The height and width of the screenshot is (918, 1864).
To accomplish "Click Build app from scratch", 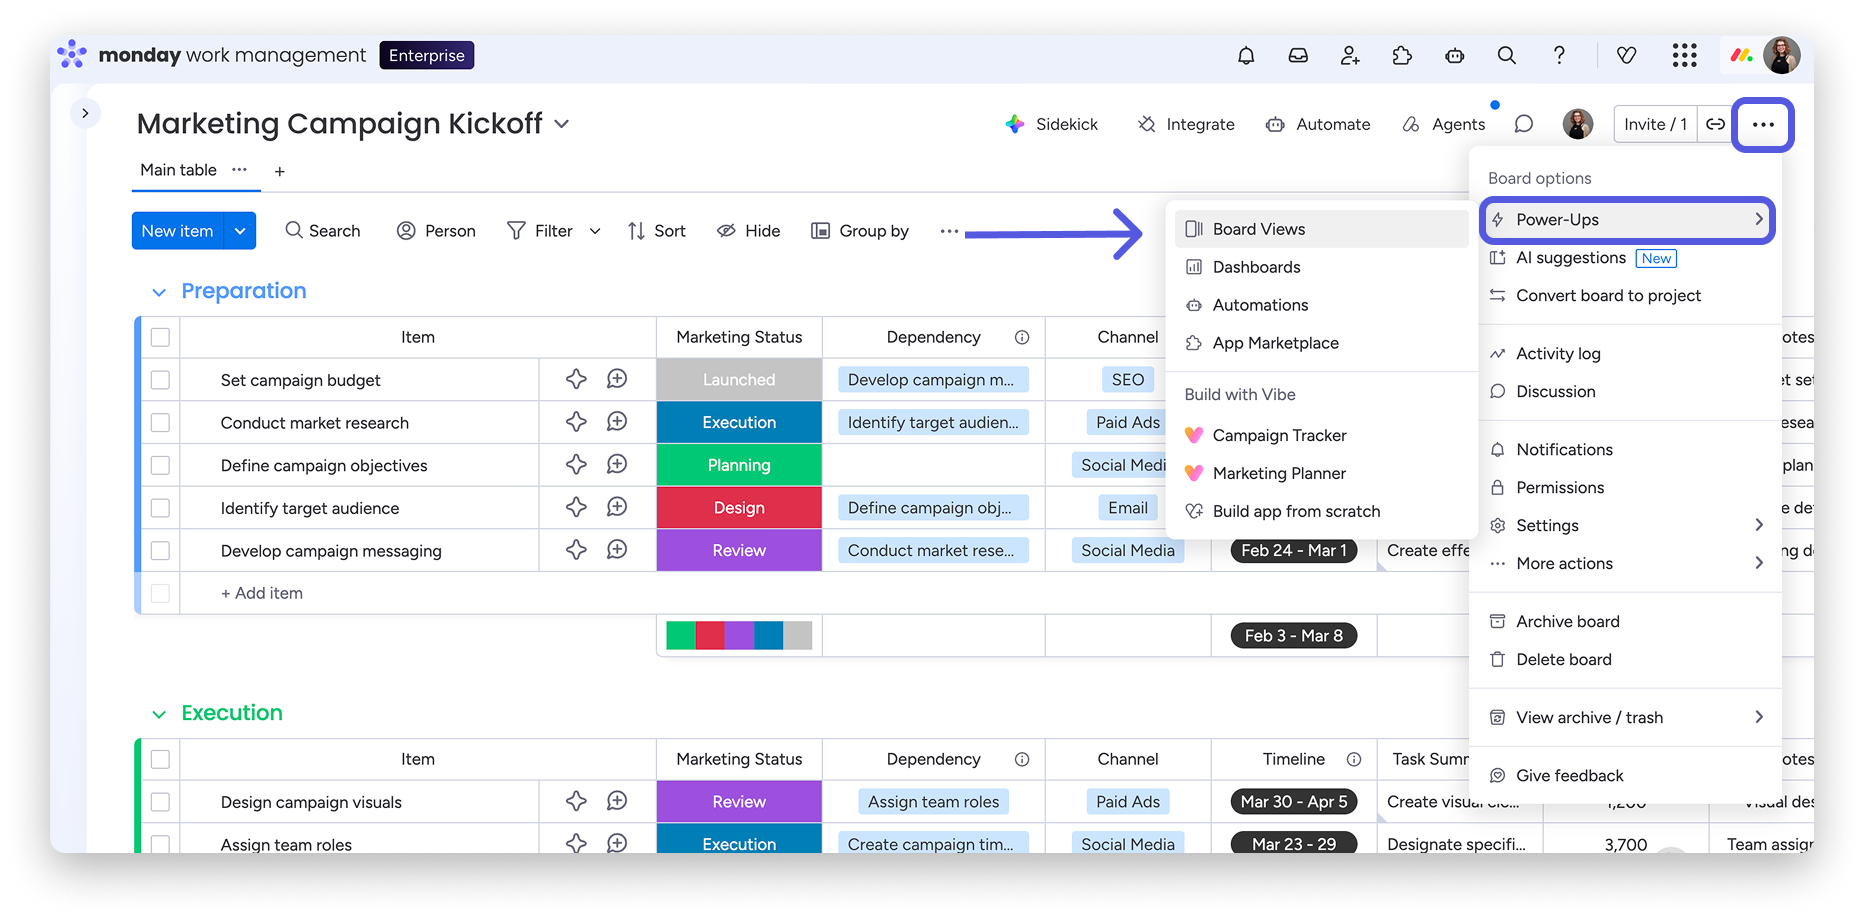I will pos(1322,511).
